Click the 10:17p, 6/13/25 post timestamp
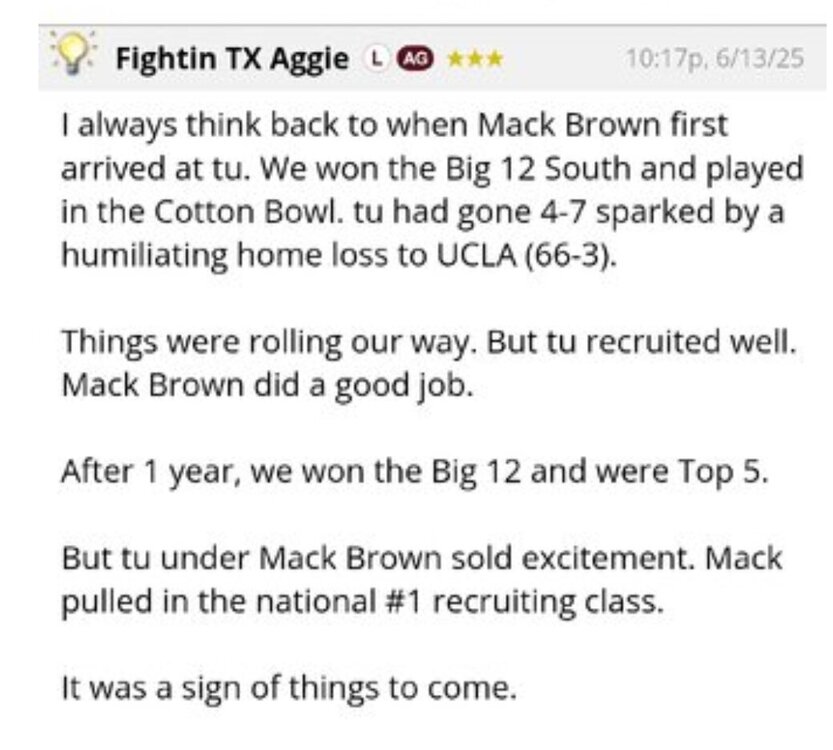833x750 pixels. point(714,59)
